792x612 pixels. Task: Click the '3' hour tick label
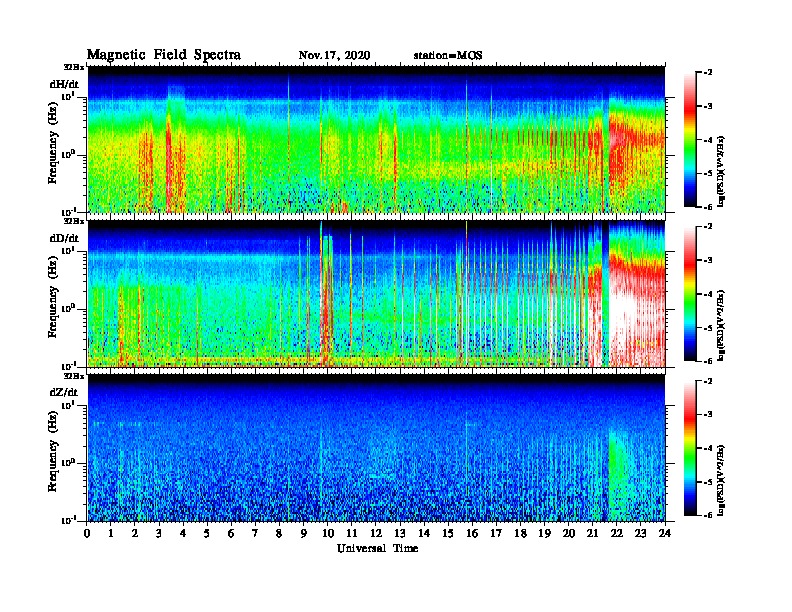click(x=159, y=534)
